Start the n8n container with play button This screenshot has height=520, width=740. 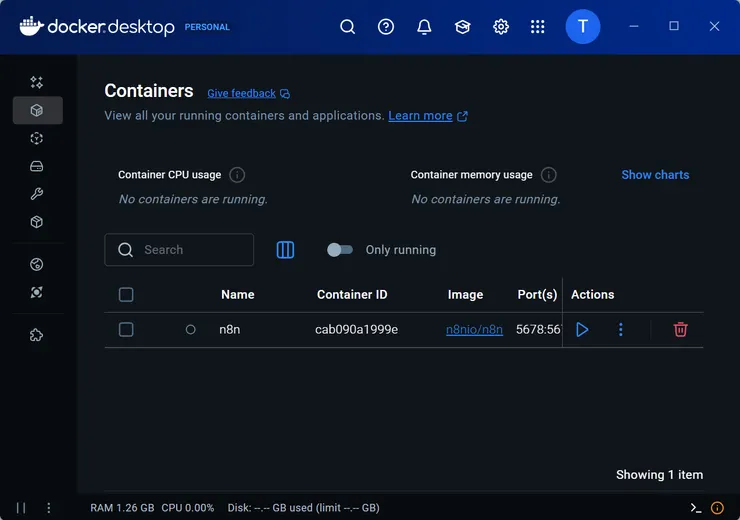click(x=582, y=329)
